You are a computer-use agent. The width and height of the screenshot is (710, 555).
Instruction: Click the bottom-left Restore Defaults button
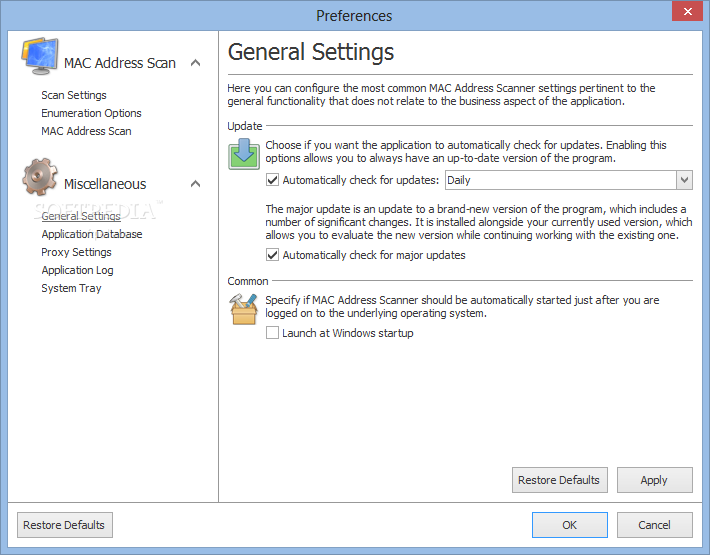(x=65, y=525)
